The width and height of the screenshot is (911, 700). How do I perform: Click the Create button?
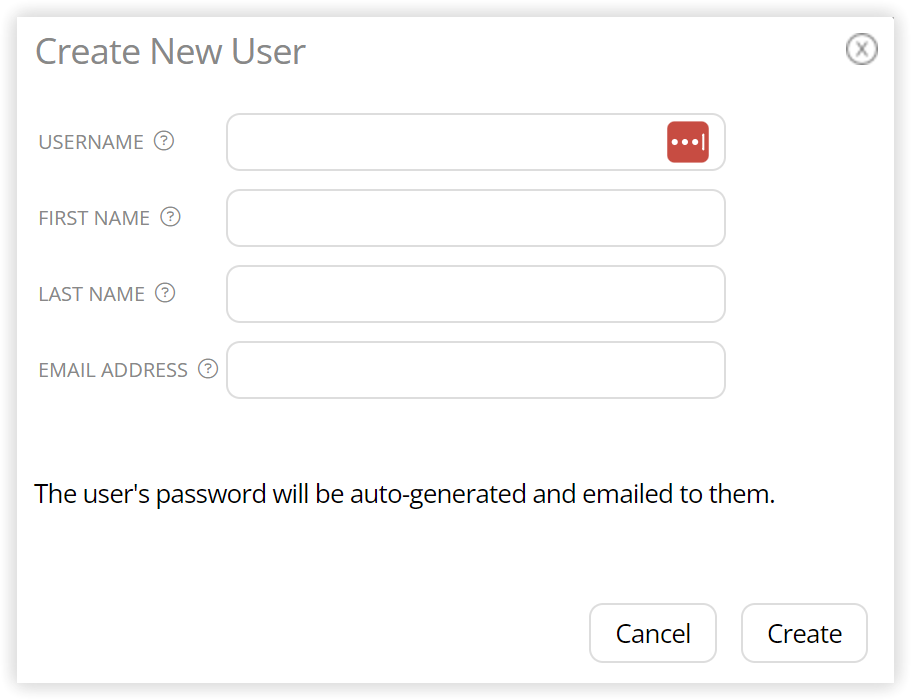(804, 633)
